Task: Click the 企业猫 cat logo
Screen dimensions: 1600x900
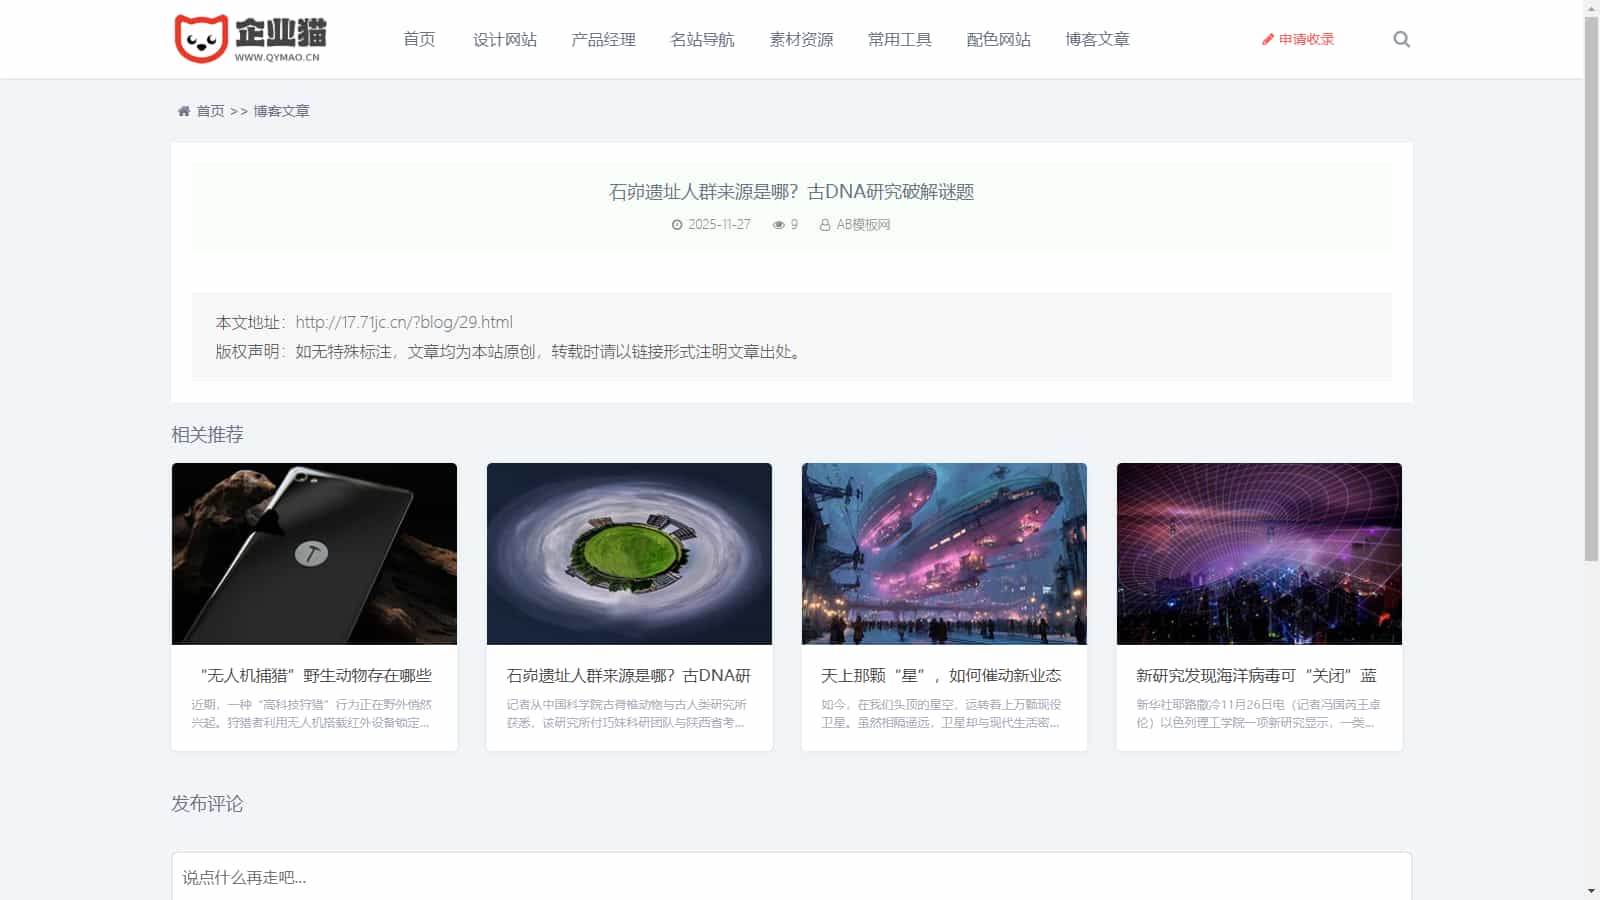Action: 250,39
